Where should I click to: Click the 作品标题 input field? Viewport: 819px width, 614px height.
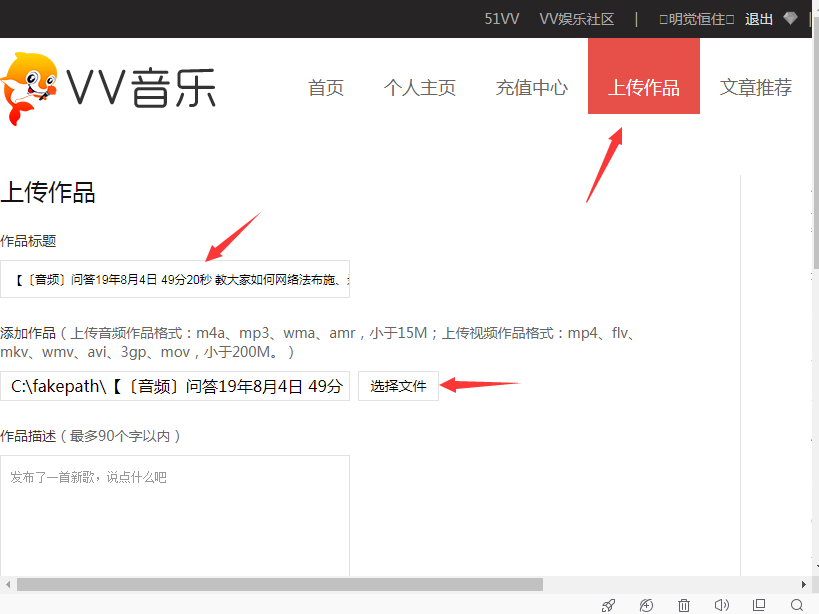(175, 279)
